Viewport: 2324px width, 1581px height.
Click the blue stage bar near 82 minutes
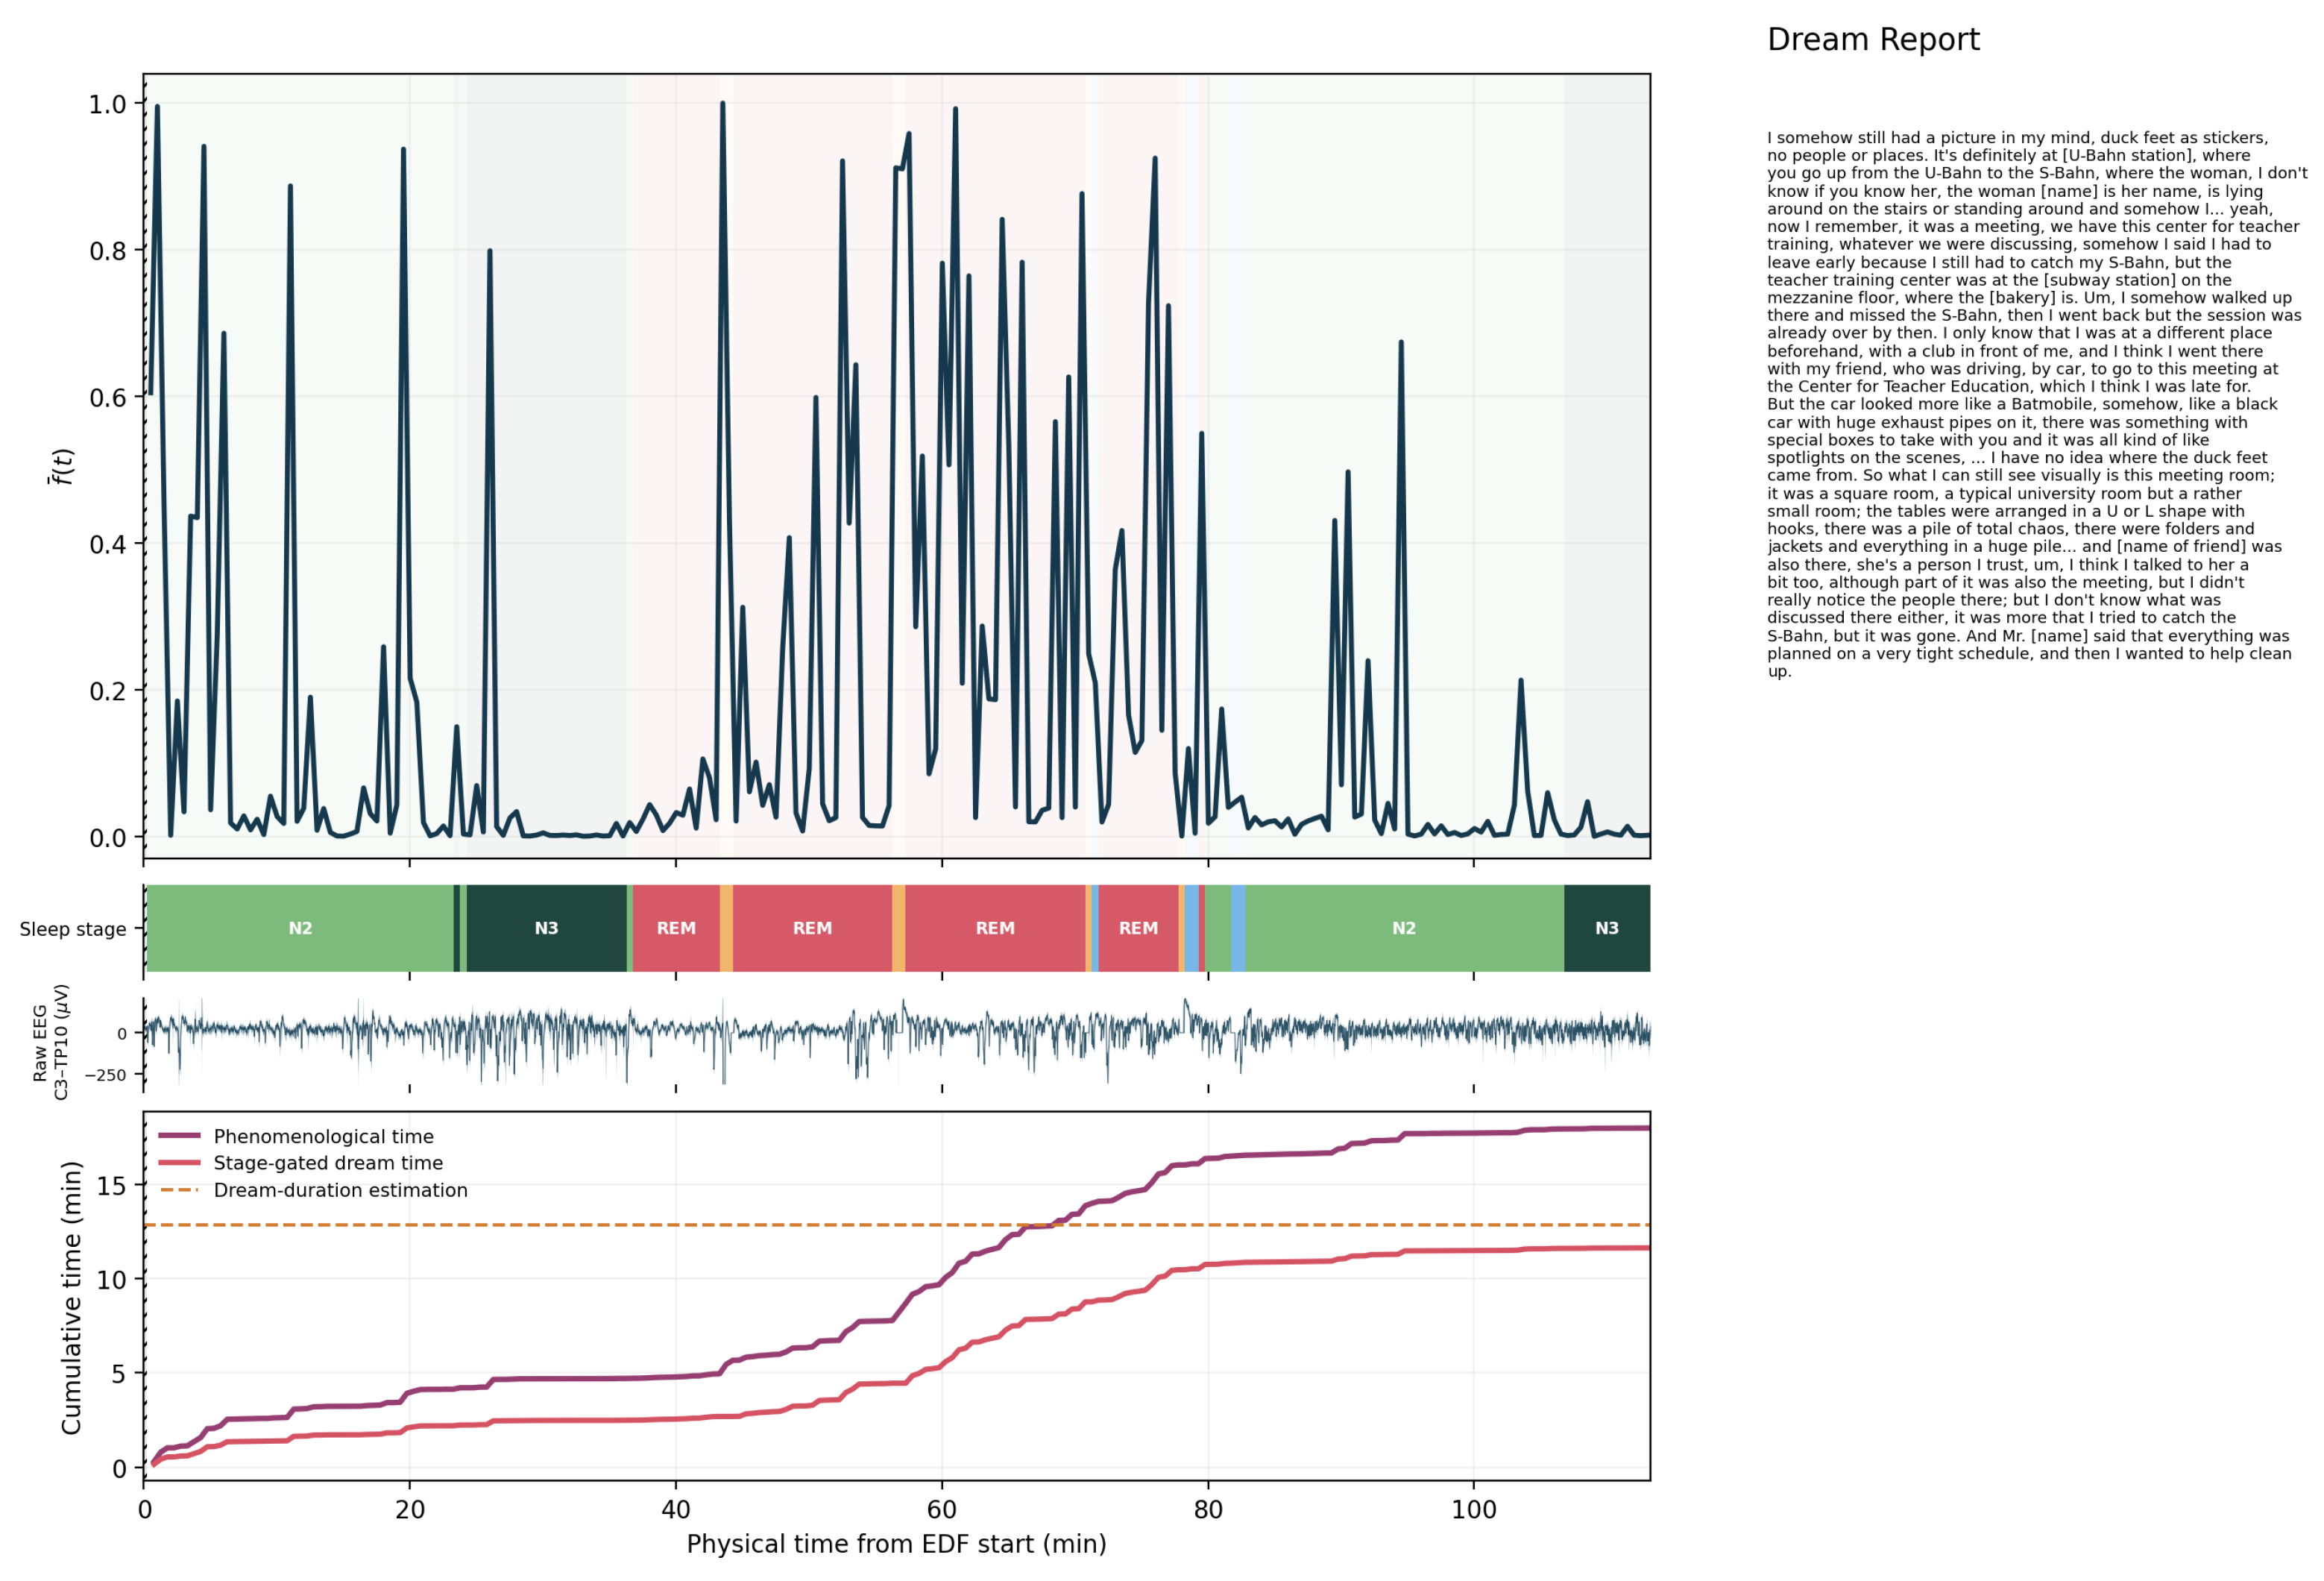pos(1238,928)
